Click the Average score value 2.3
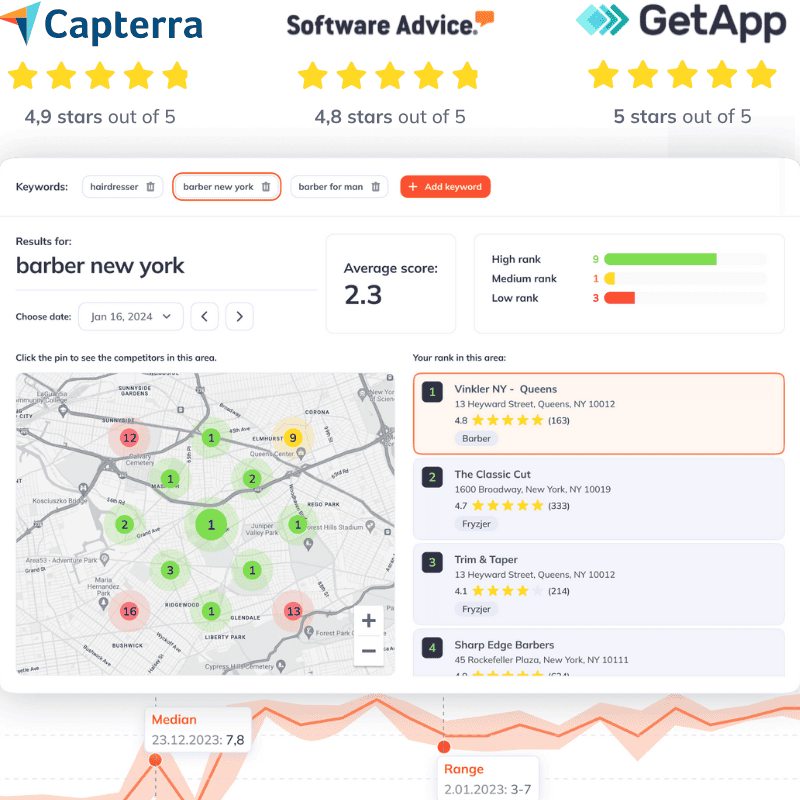This screenshot has width=800, height=800. point(363,295)
